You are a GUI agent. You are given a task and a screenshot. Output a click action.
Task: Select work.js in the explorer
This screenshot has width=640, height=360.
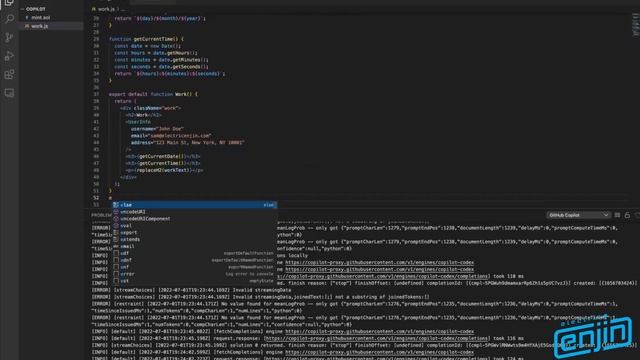(40, 26)
